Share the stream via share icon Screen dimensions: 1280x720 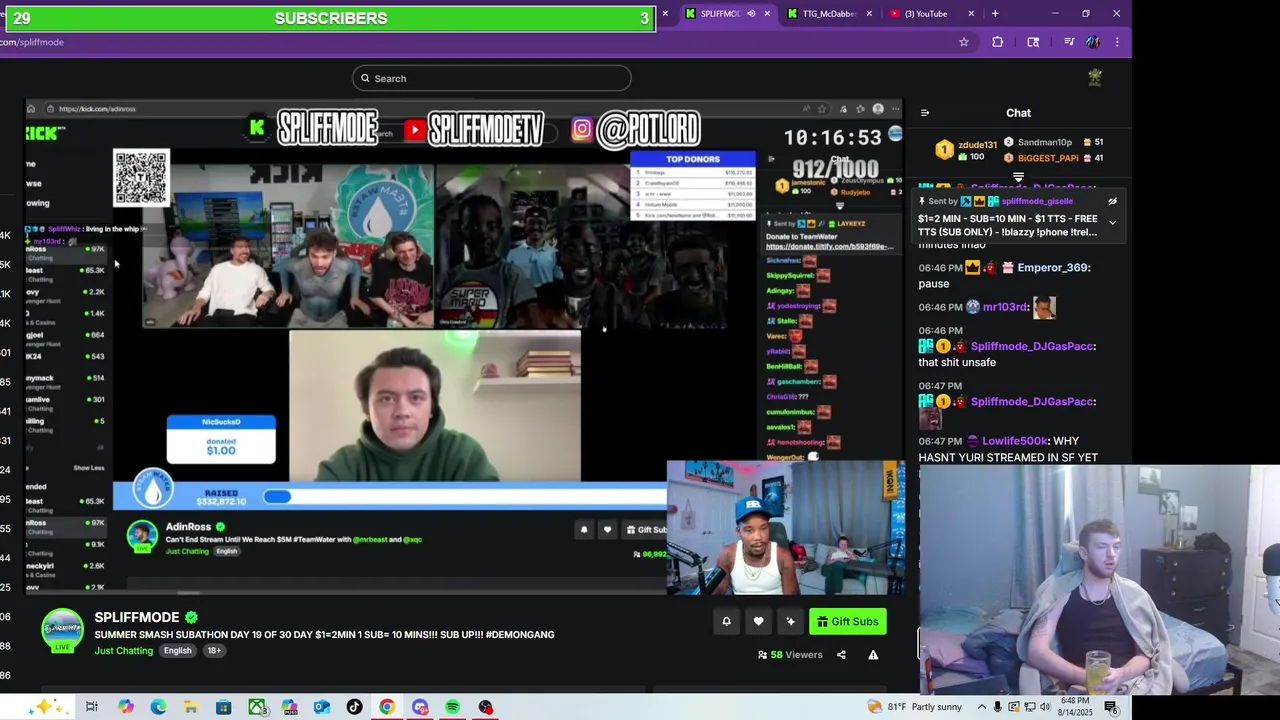click(x=841, y=655)
